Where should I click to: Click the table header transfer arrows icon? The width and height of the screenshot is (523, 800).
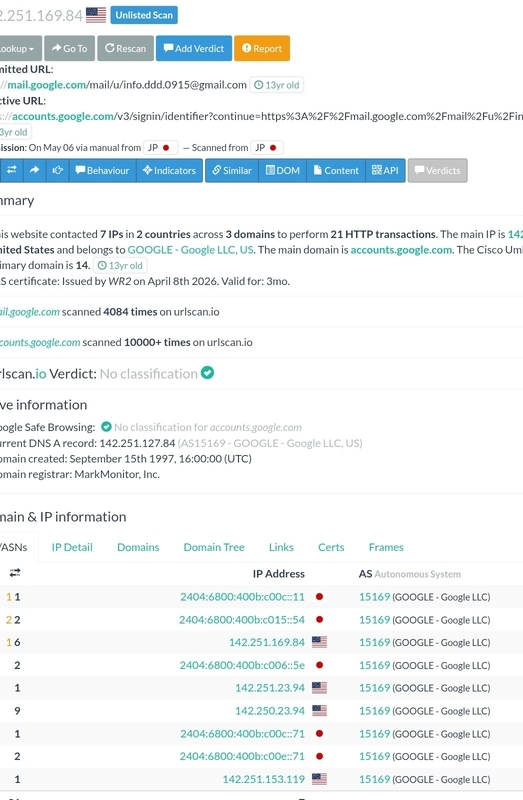tap(15, 573)
